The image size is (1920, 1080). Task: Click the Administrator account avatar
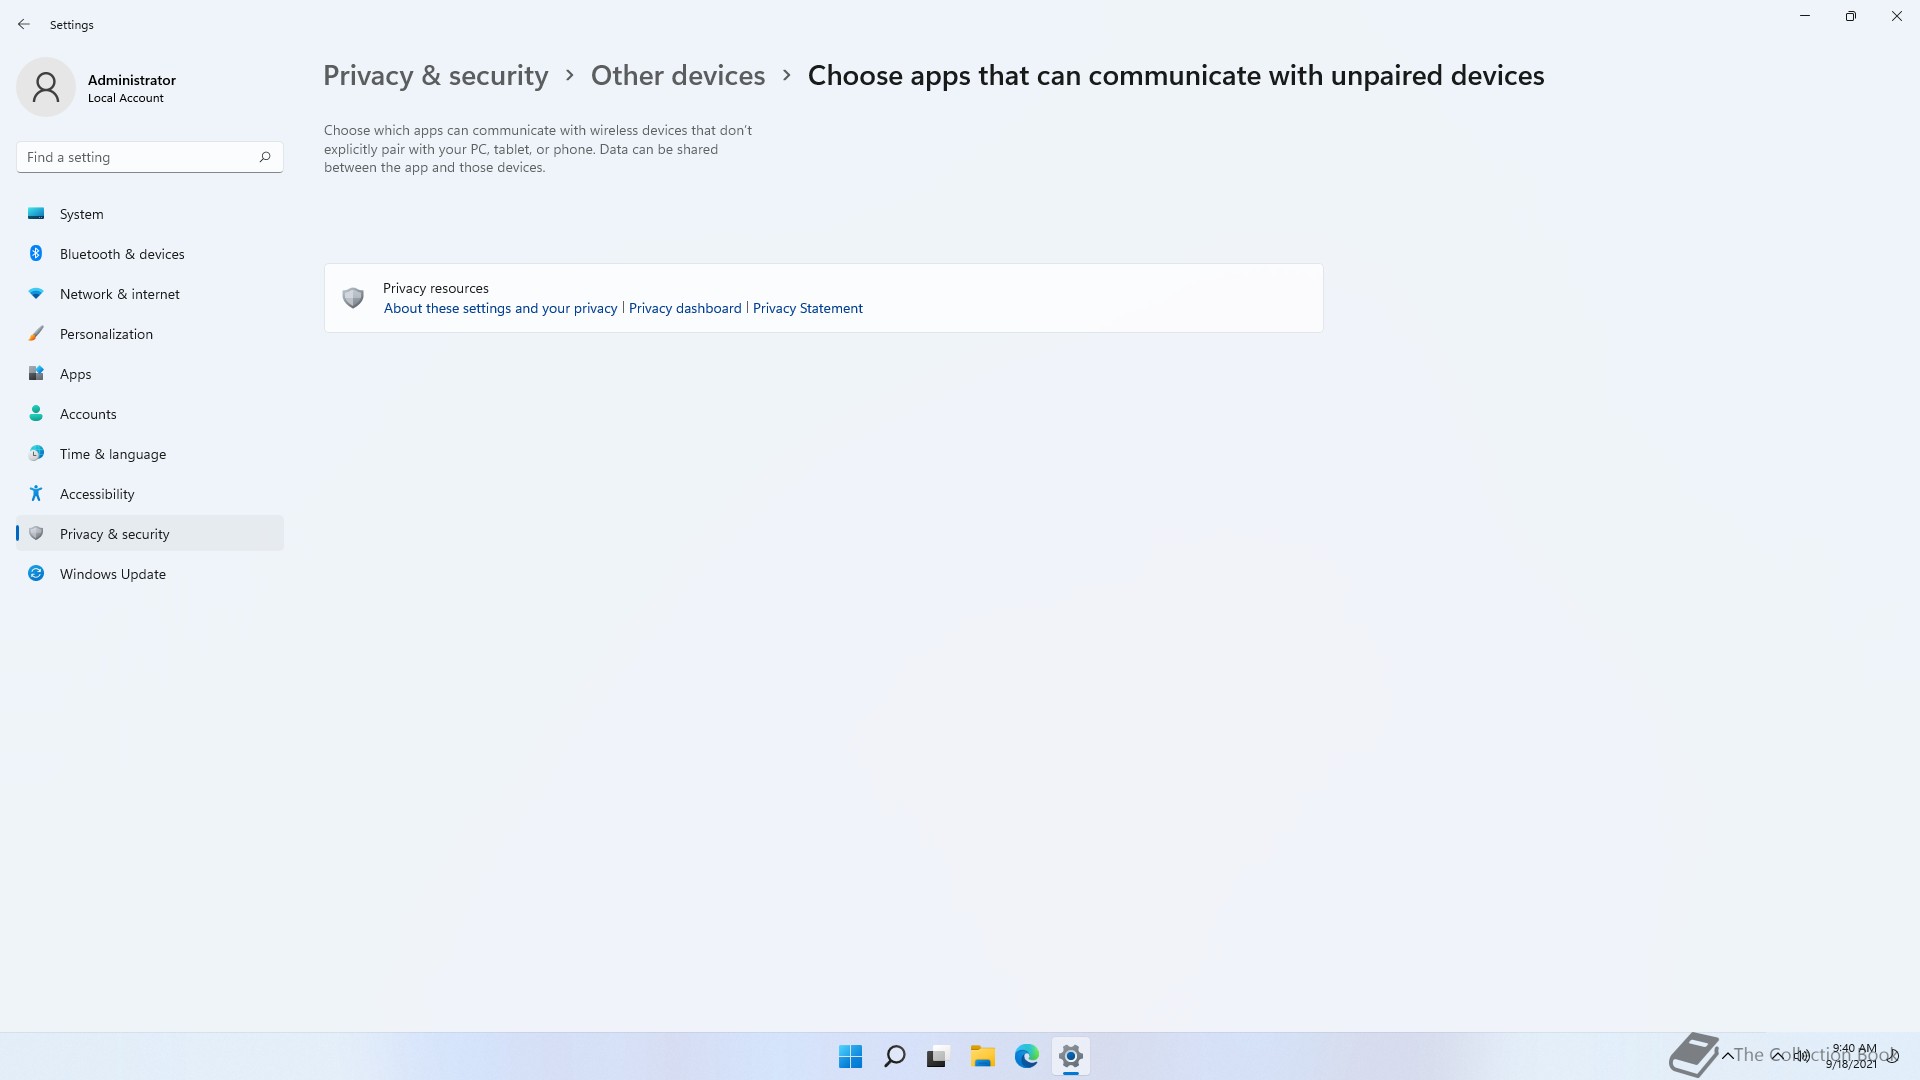point(46,87)
